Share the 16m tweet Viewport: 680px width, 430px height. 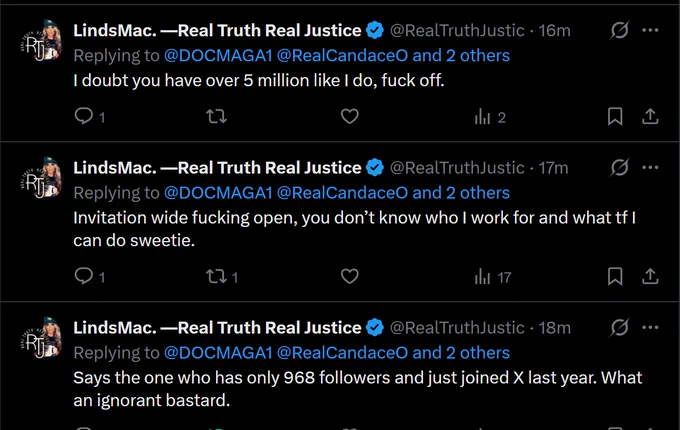[650, 116]
